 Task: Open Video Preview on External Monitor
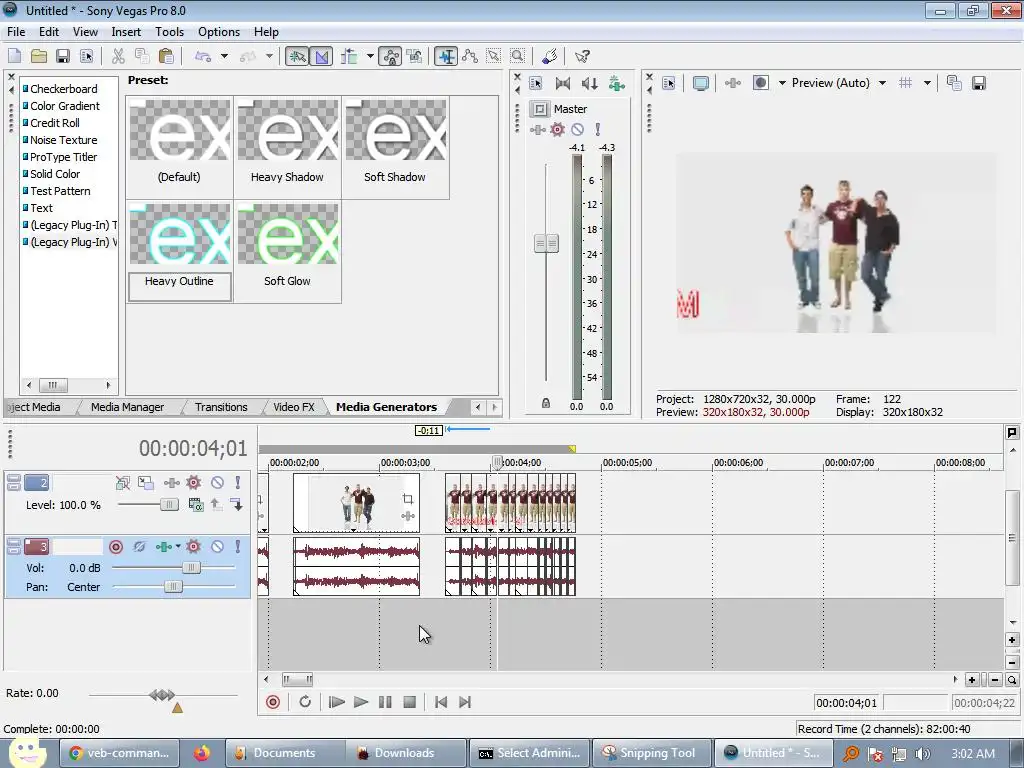(x=701, y=83)
